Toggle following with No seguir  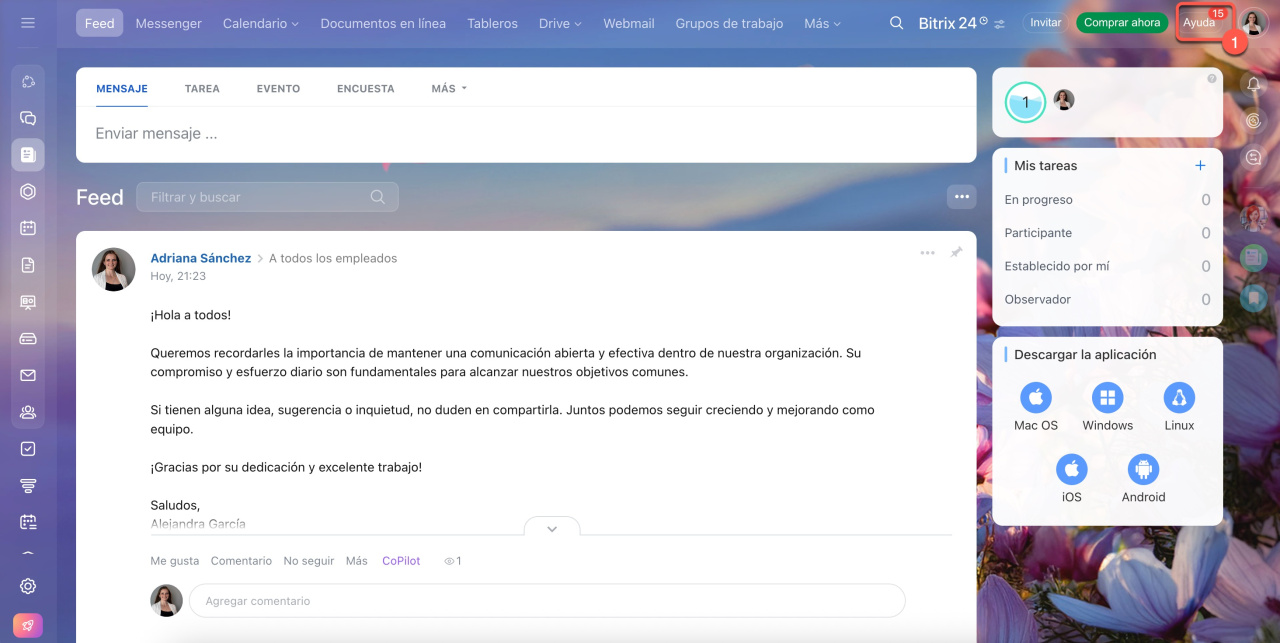click(x=308, y=561)
